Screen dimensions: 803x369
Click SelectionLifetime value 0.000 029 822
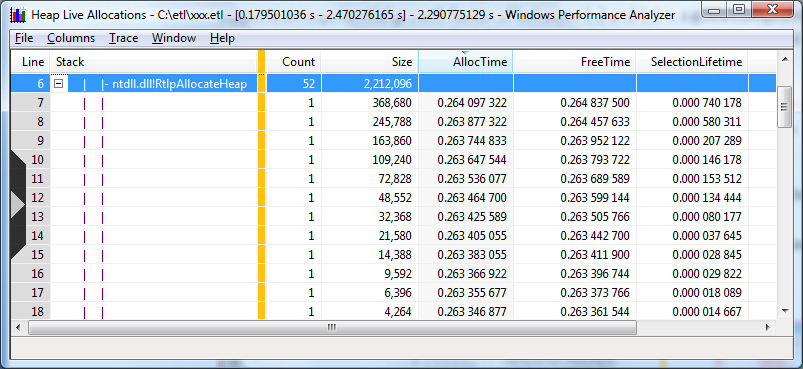[707, 273]
